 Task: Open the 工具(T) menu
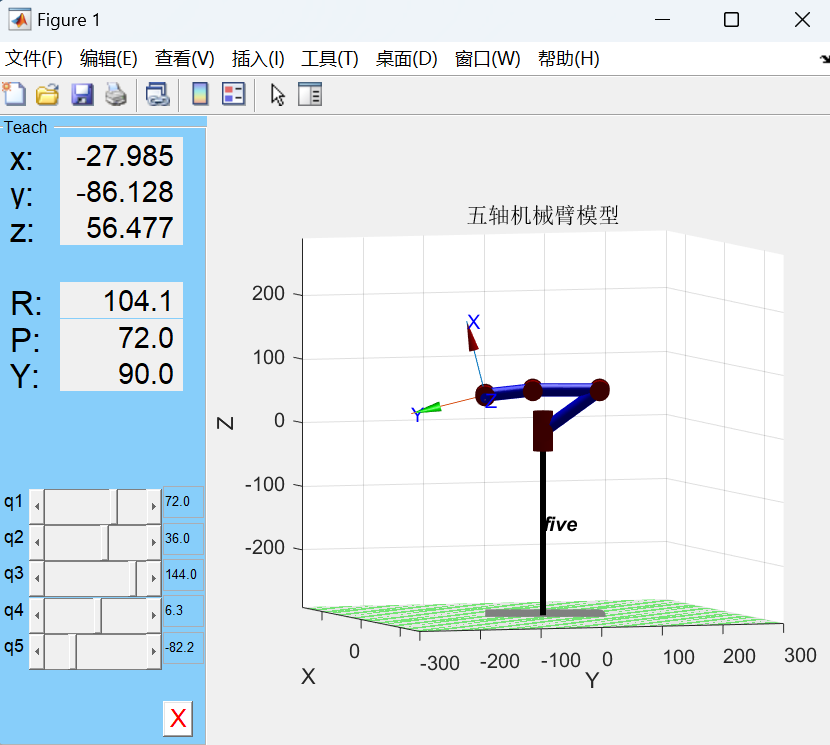(330, 59)
